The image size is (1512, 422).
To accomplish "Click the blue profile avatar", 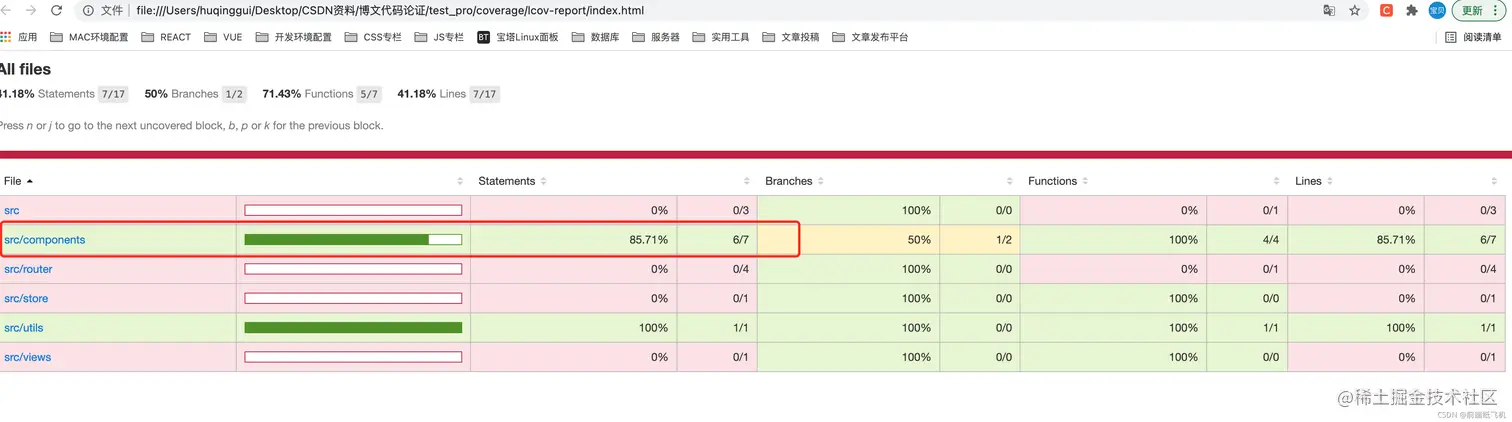I will tap(1437, 10).
